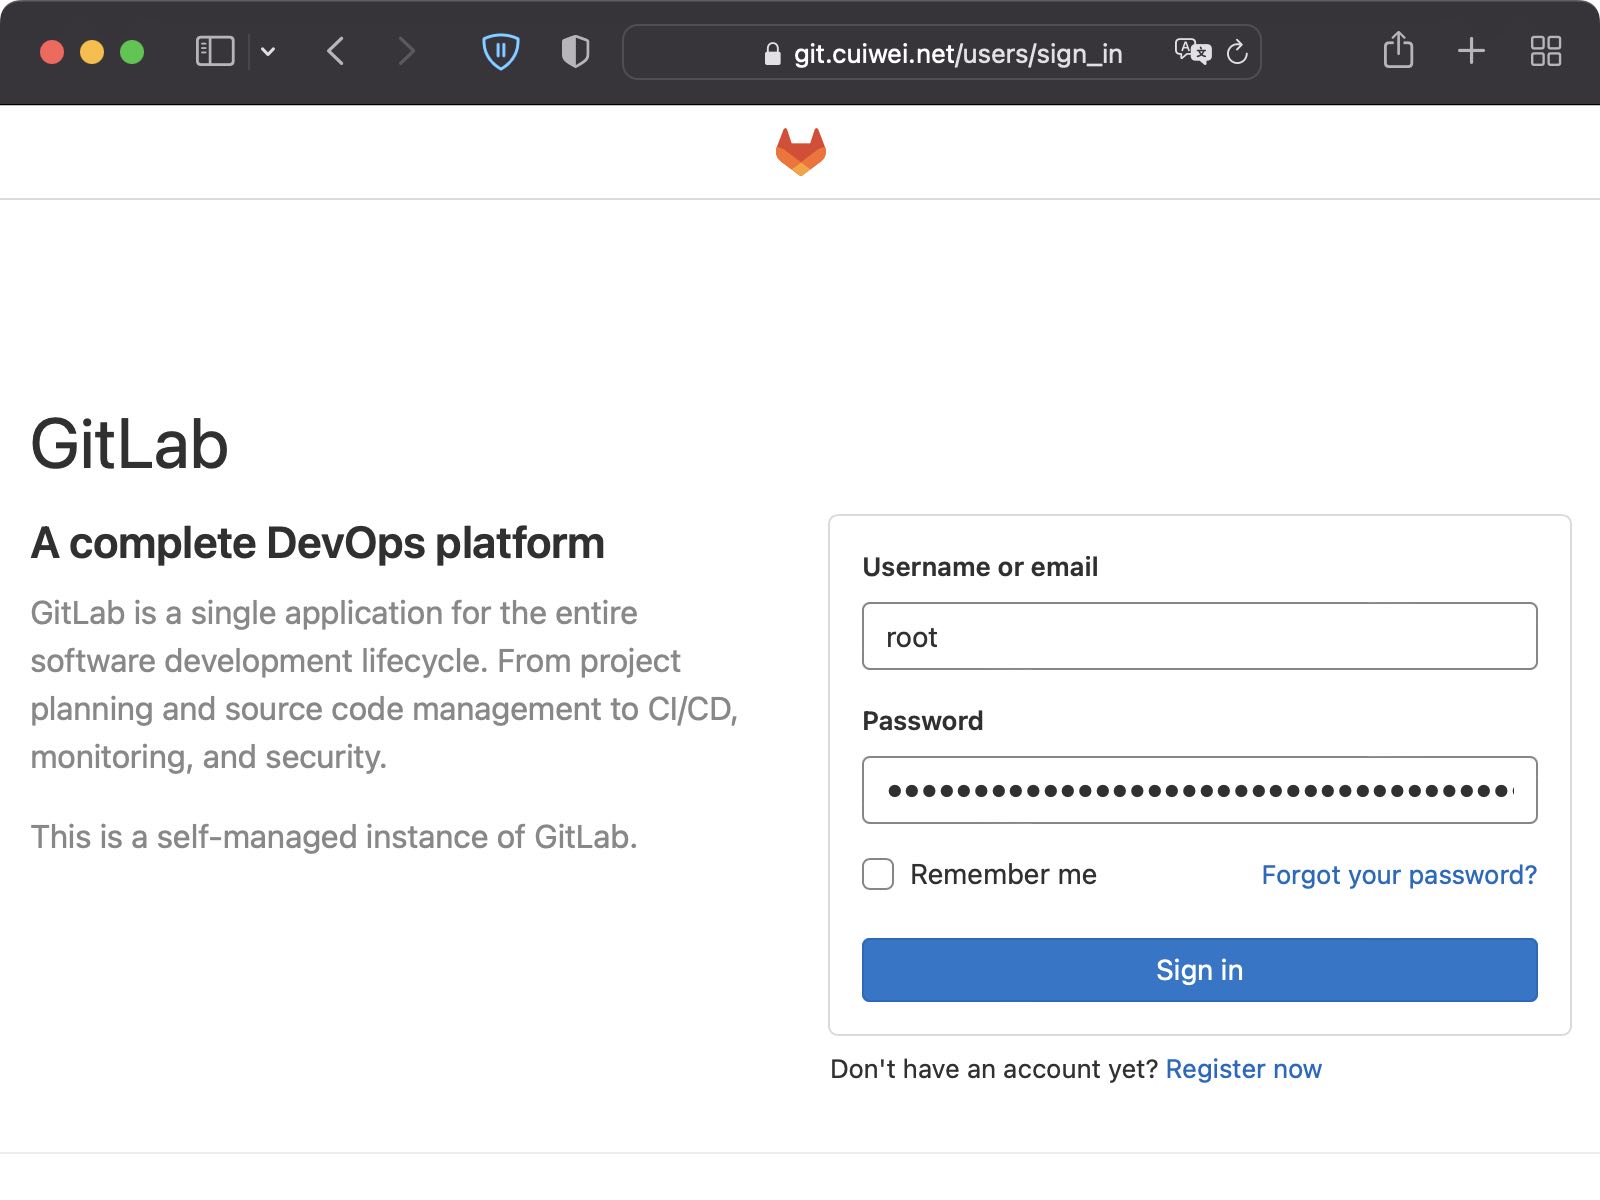Click the 'Password' label
The image size is (1600, 1200).
pos(923,721)
